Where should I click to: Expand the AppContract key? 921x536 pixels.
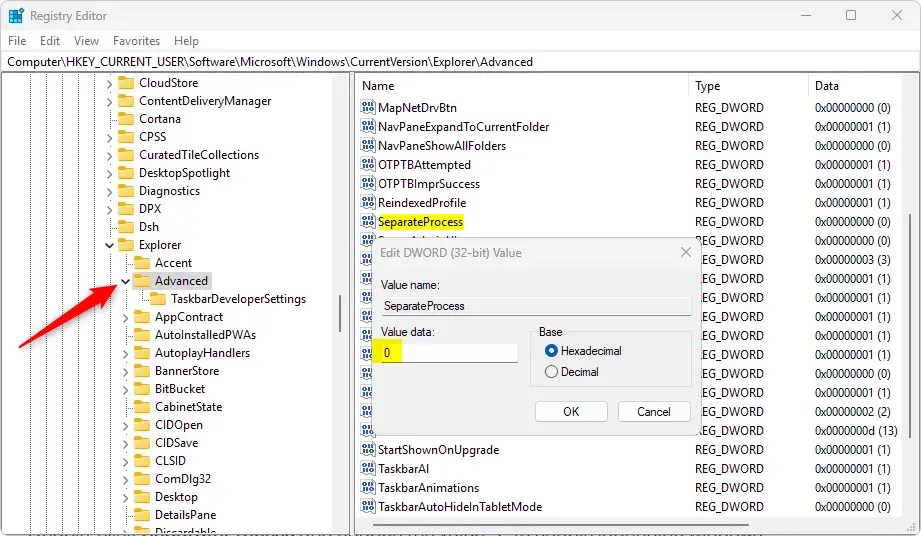tap(125, 318)
